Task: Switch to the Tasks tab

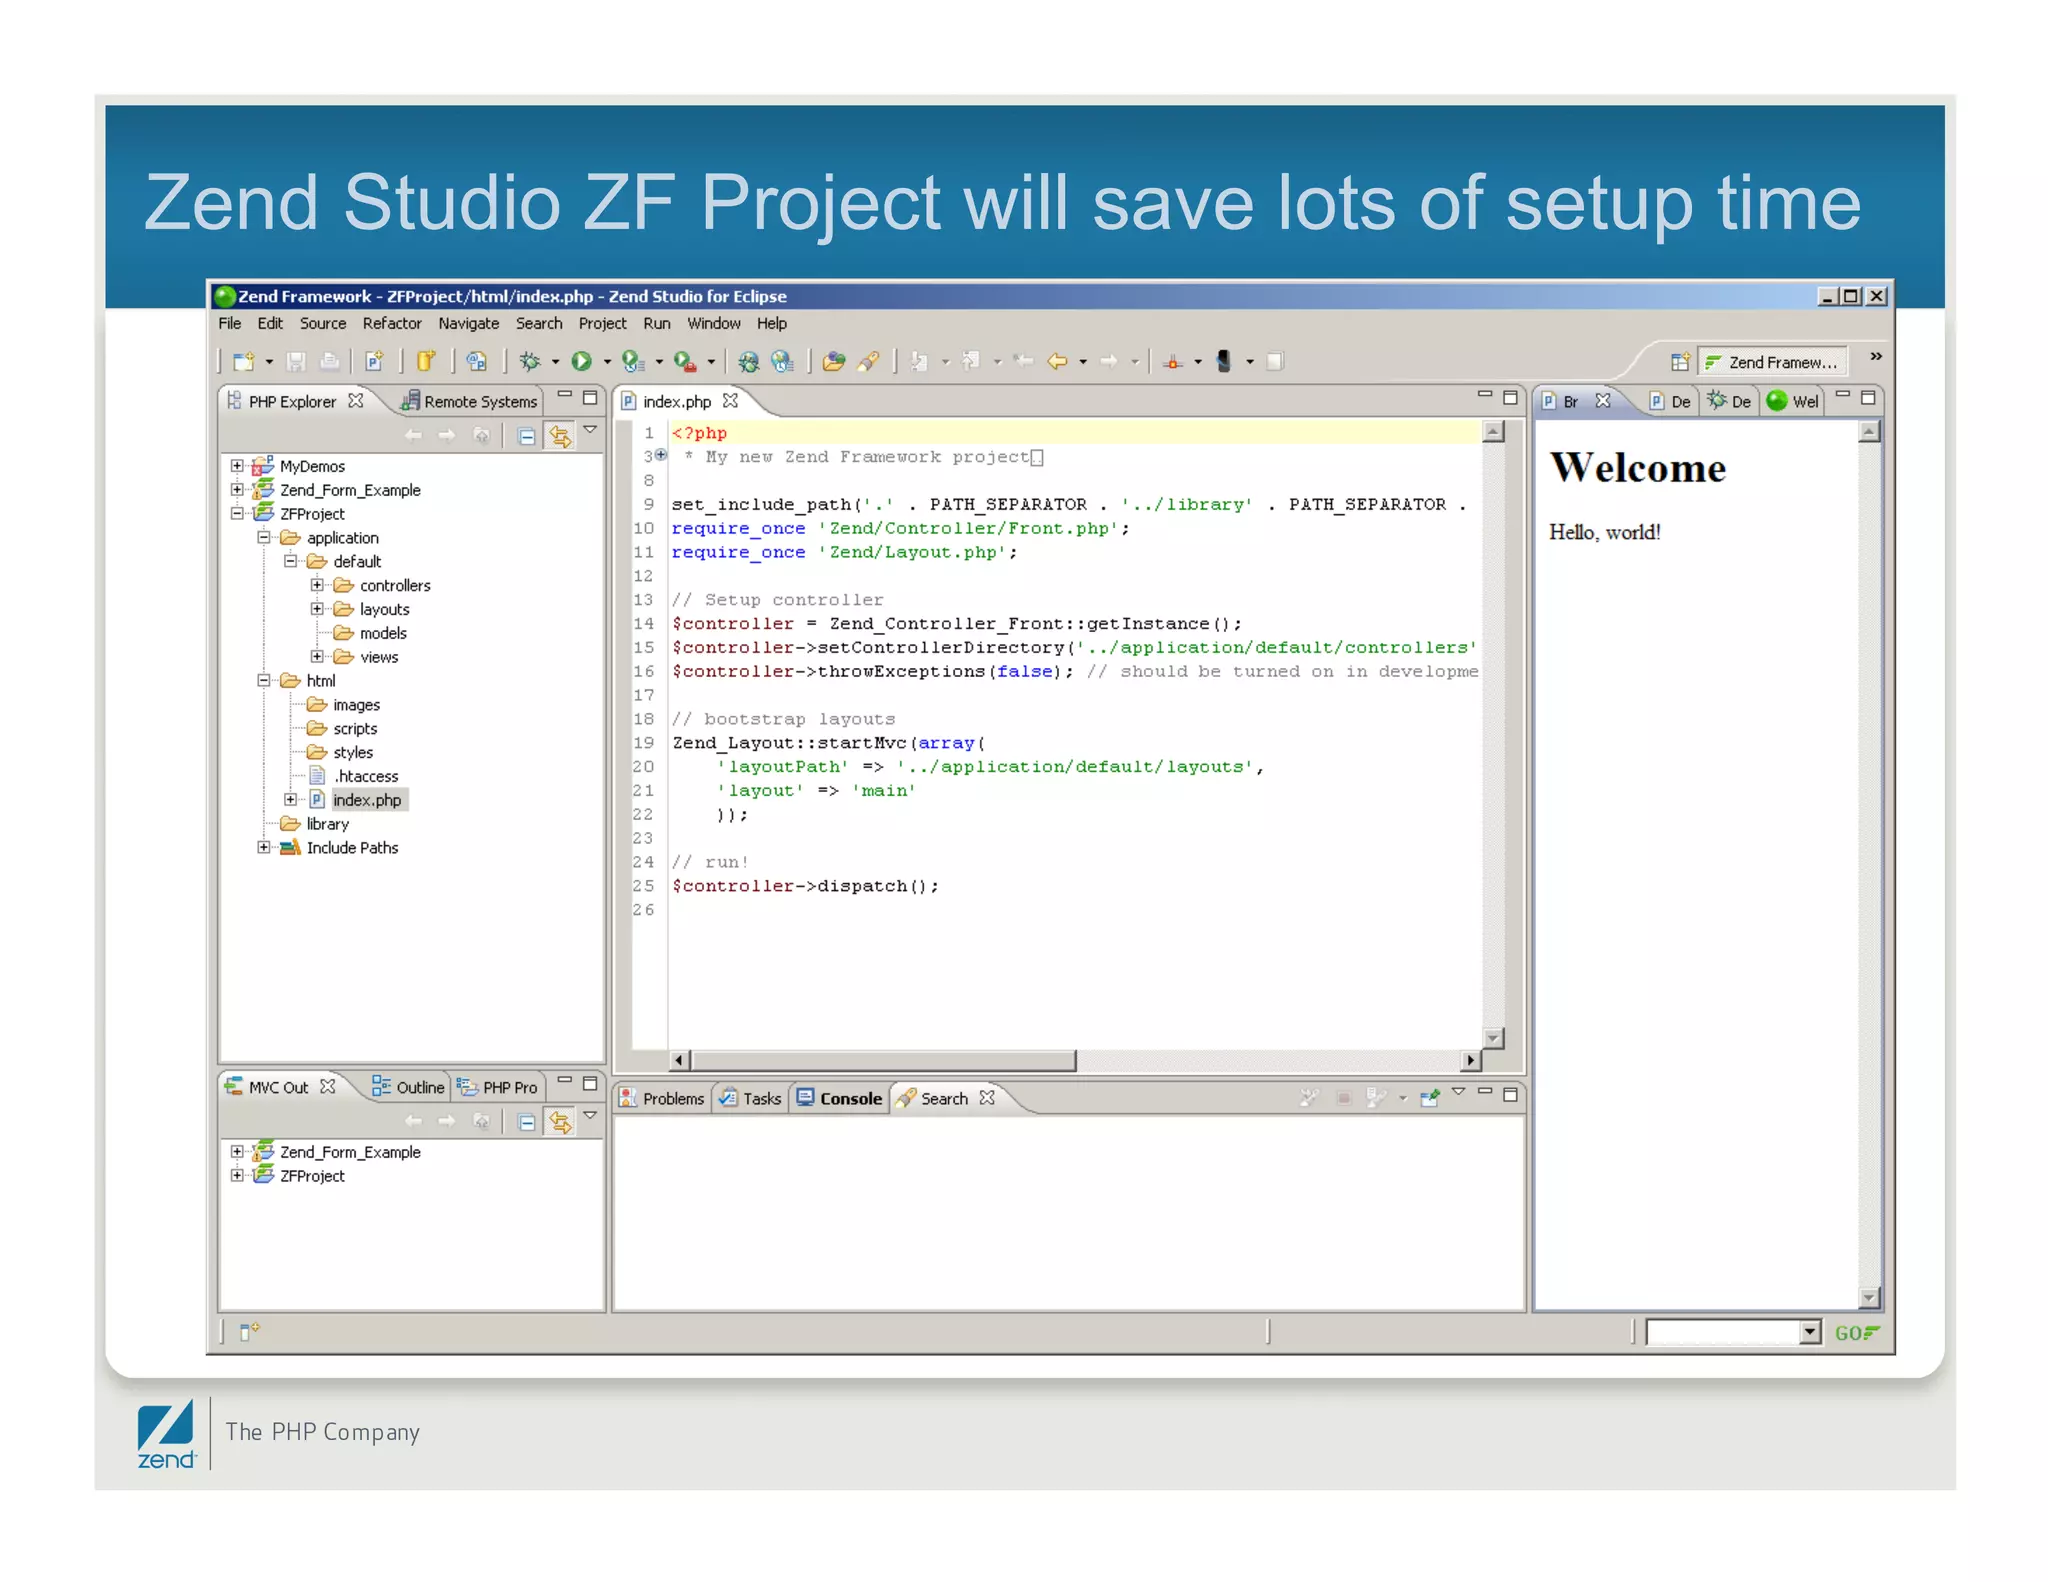Action: click(750, 1098)
